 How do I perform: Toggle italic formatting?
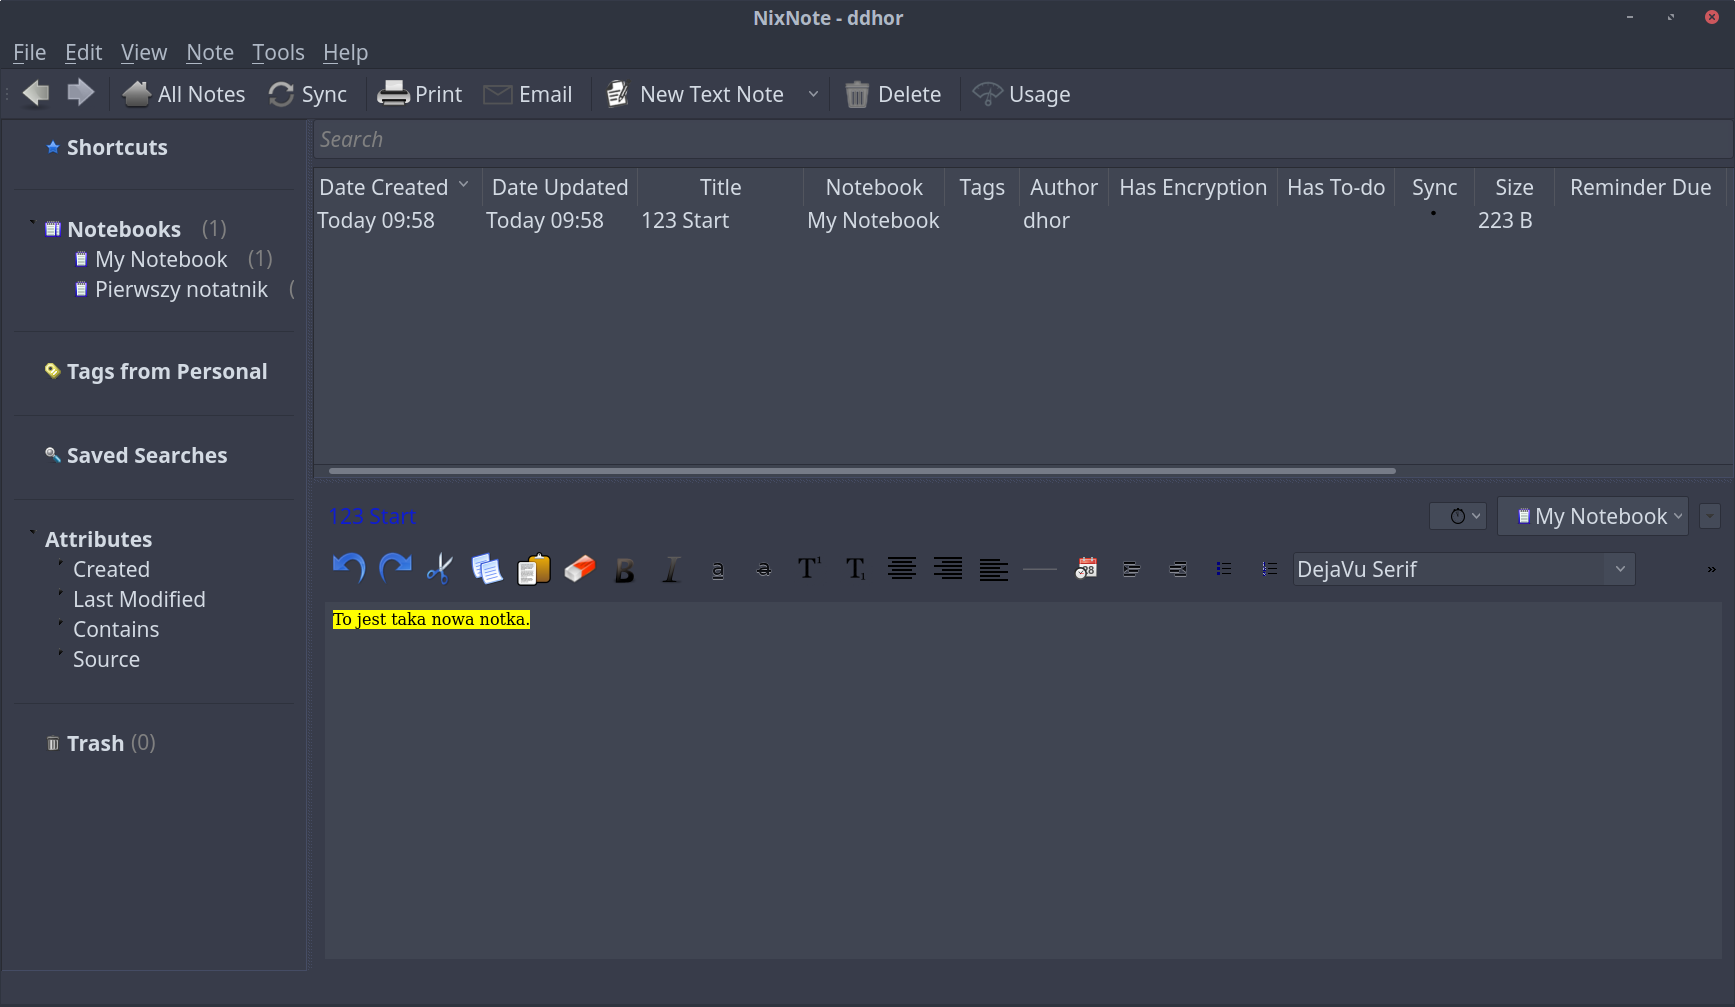pyautogui.click(x=672, y=570)
